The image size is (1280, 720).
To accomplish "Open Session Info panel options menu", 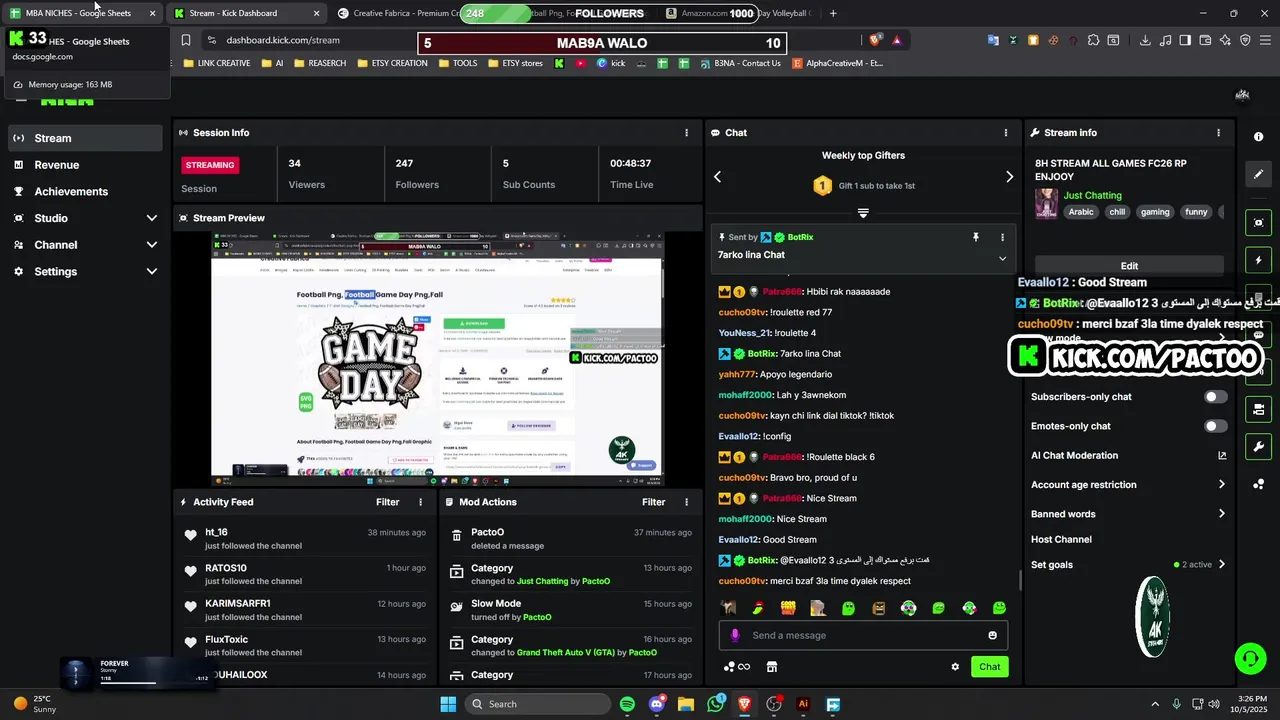I will (x=686, y=132).
